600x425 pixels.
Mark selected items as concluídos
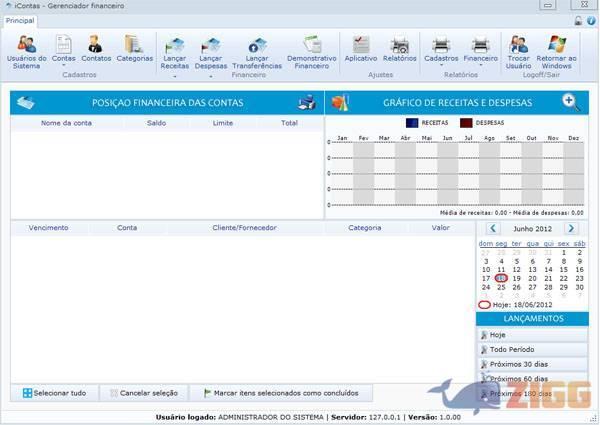[280, 393]
